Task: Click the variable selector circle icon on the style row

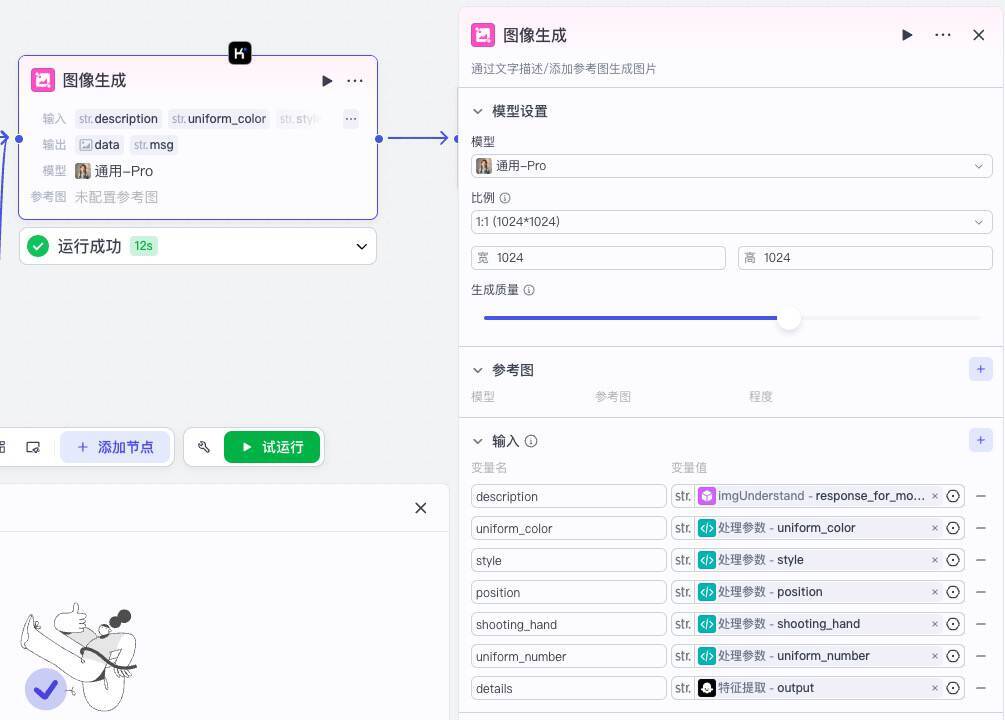Action: point(953,560)
